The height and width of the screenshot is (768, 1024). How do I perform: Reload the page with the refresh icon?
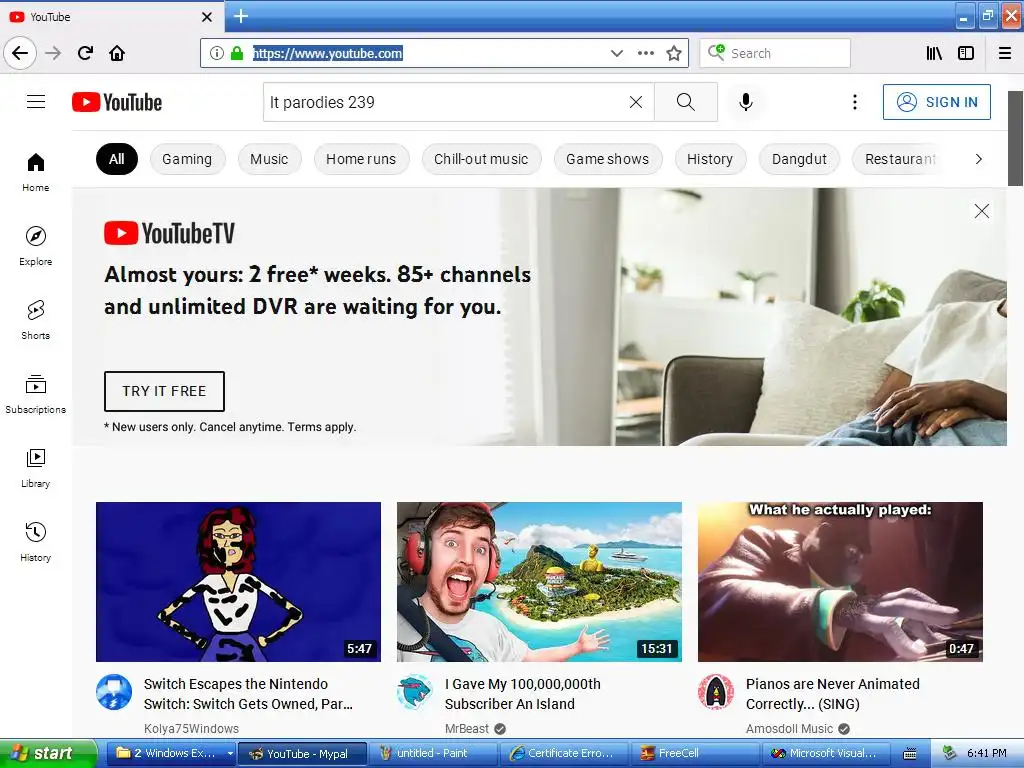(85, 53)
